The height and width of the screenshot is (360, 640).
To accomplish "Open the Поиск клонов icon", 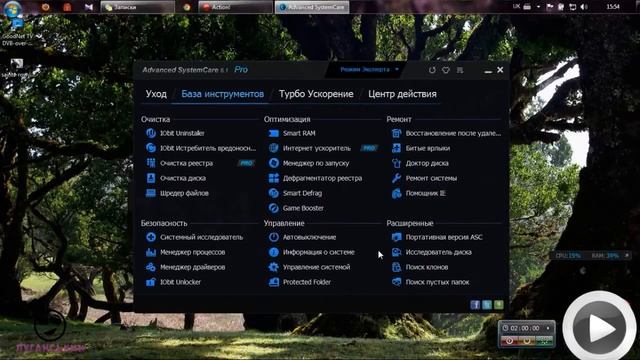I will (x=396, y=267).
